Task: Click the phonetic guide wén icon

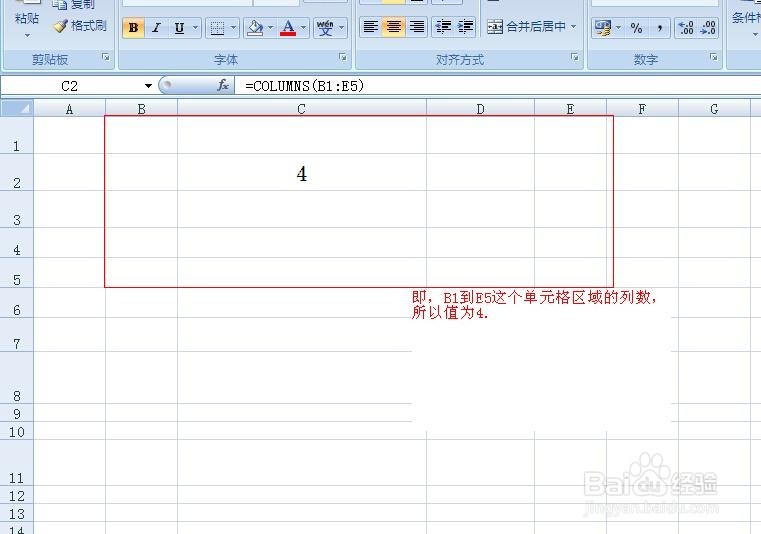Action: (x=325, y=28)
